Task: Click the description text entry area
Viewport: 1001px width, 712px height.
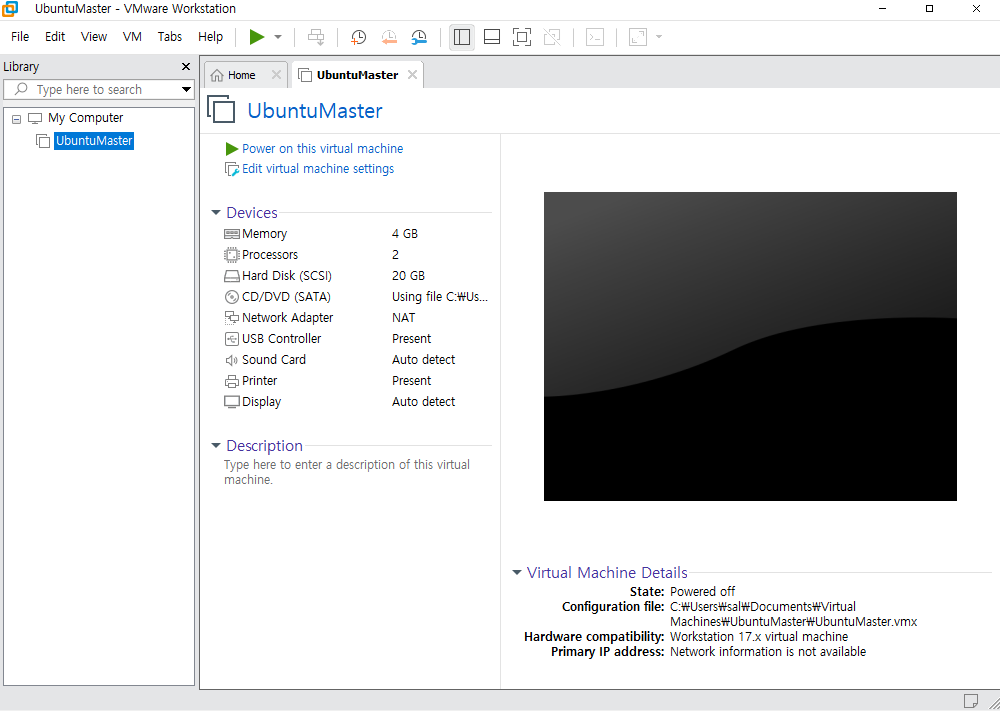Action: pyautogui.click(x=347, y=473)
